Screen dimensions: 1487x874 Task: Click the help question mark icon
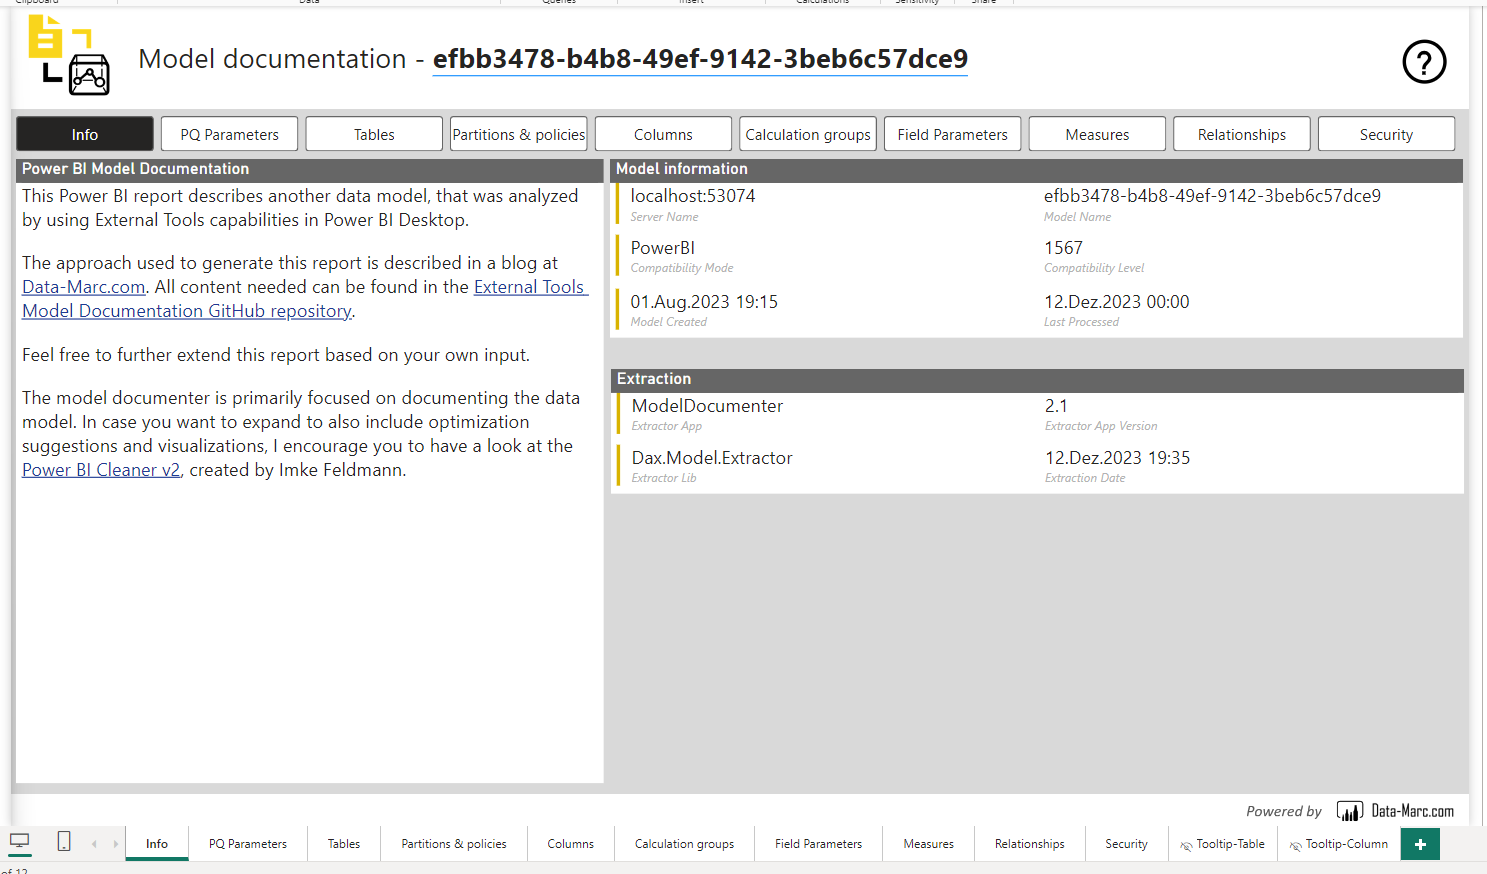coord(1424,62)
